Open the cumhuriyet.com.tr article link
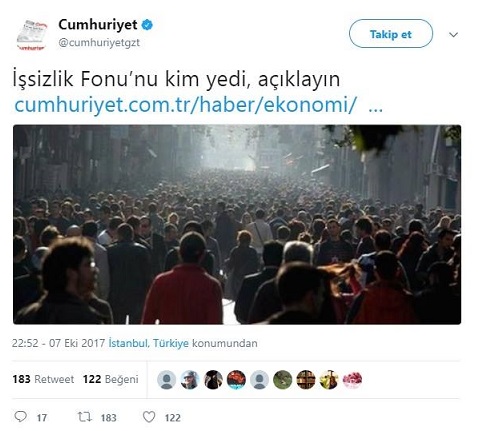 click(199, 105)
